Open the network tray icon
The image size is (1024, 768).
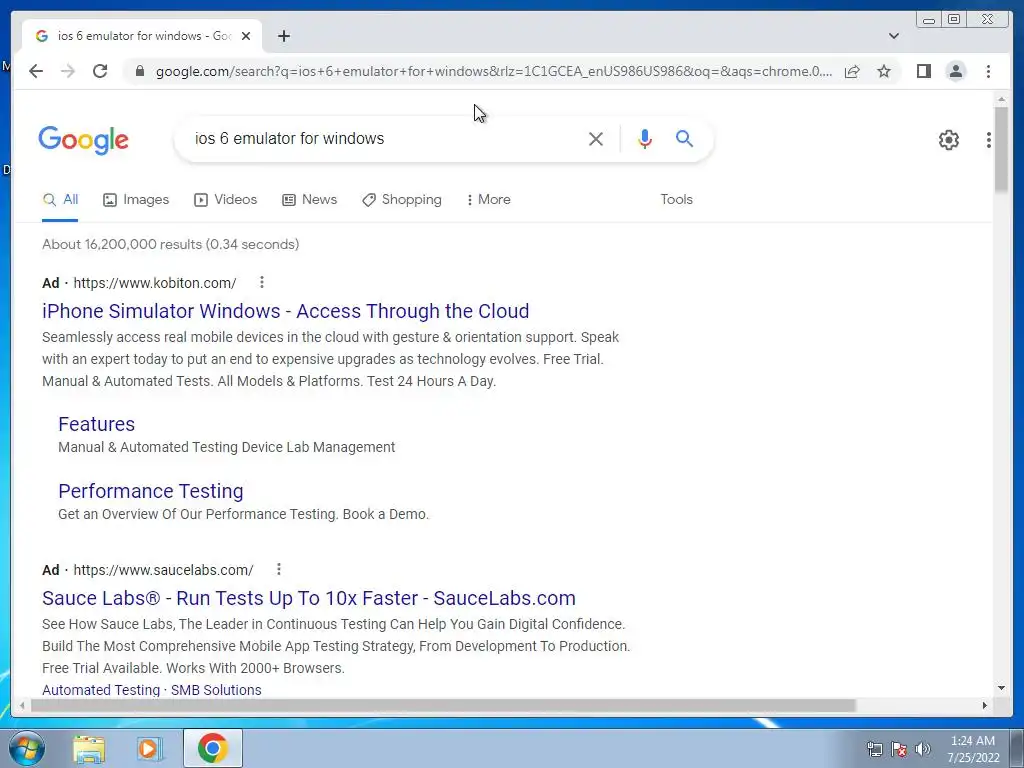tap(874, 749)
